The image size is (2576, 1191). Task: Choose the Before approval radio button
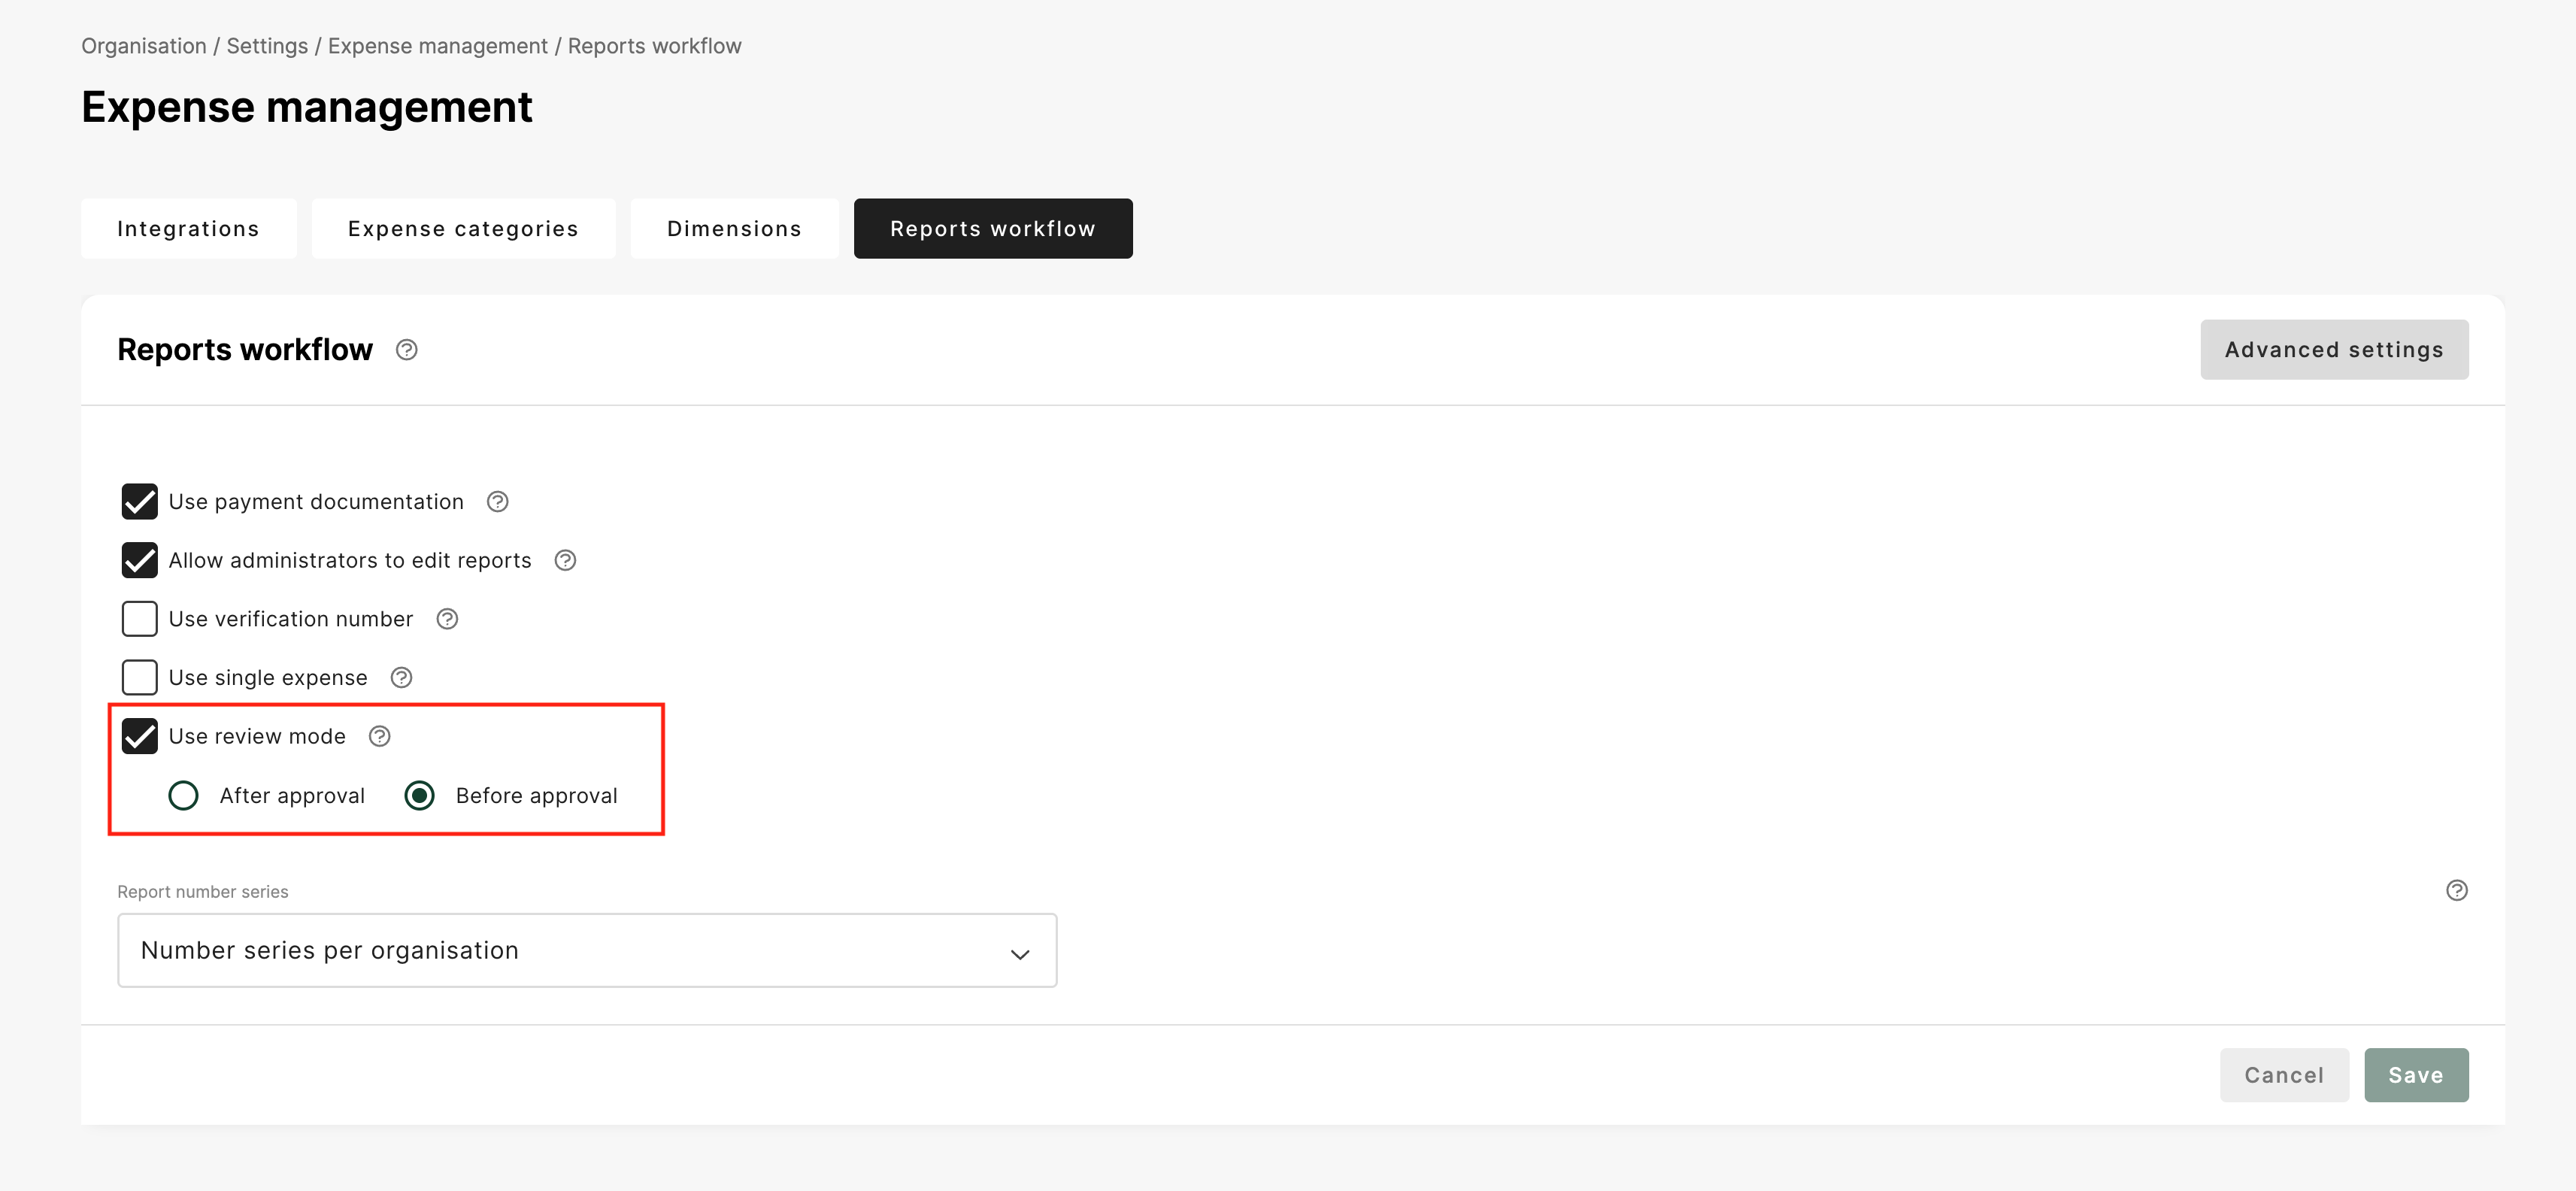[419, 796]
